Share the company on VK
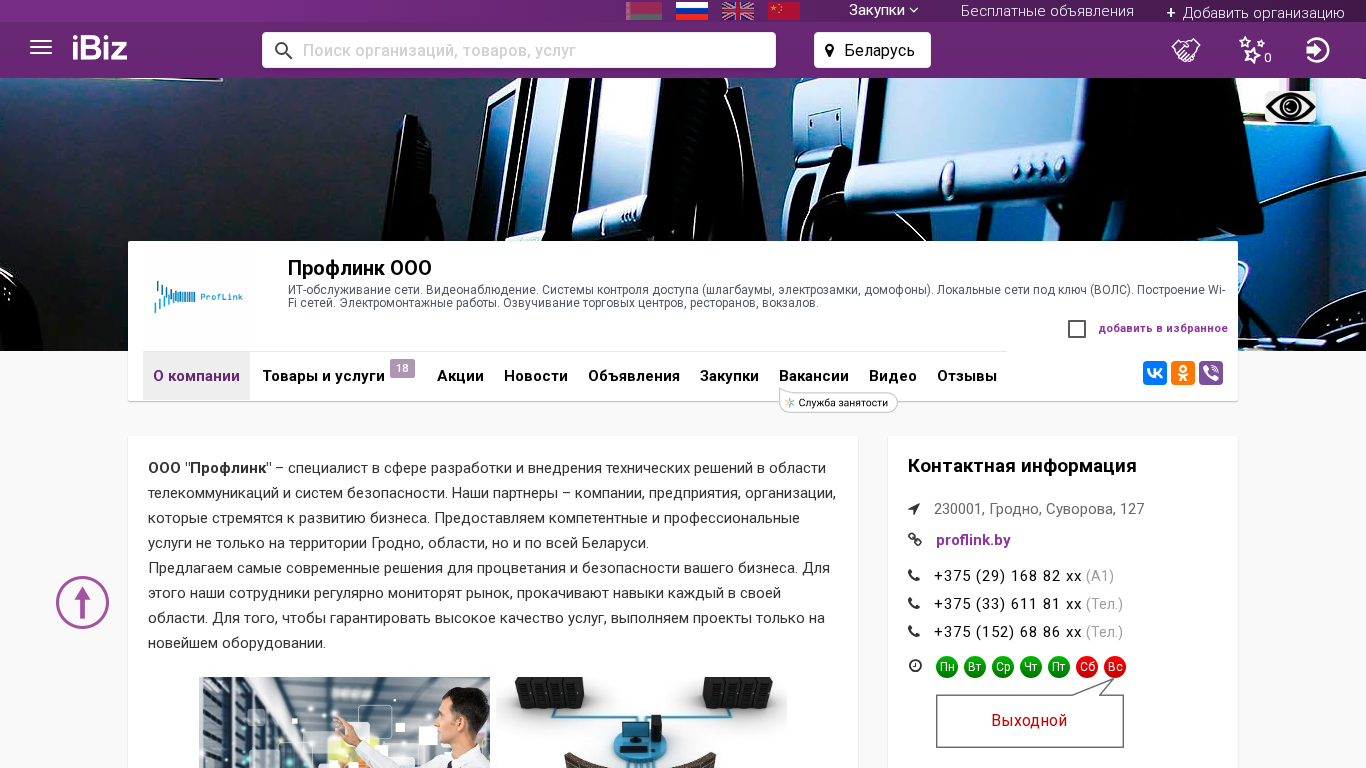 coord(1155,373)
